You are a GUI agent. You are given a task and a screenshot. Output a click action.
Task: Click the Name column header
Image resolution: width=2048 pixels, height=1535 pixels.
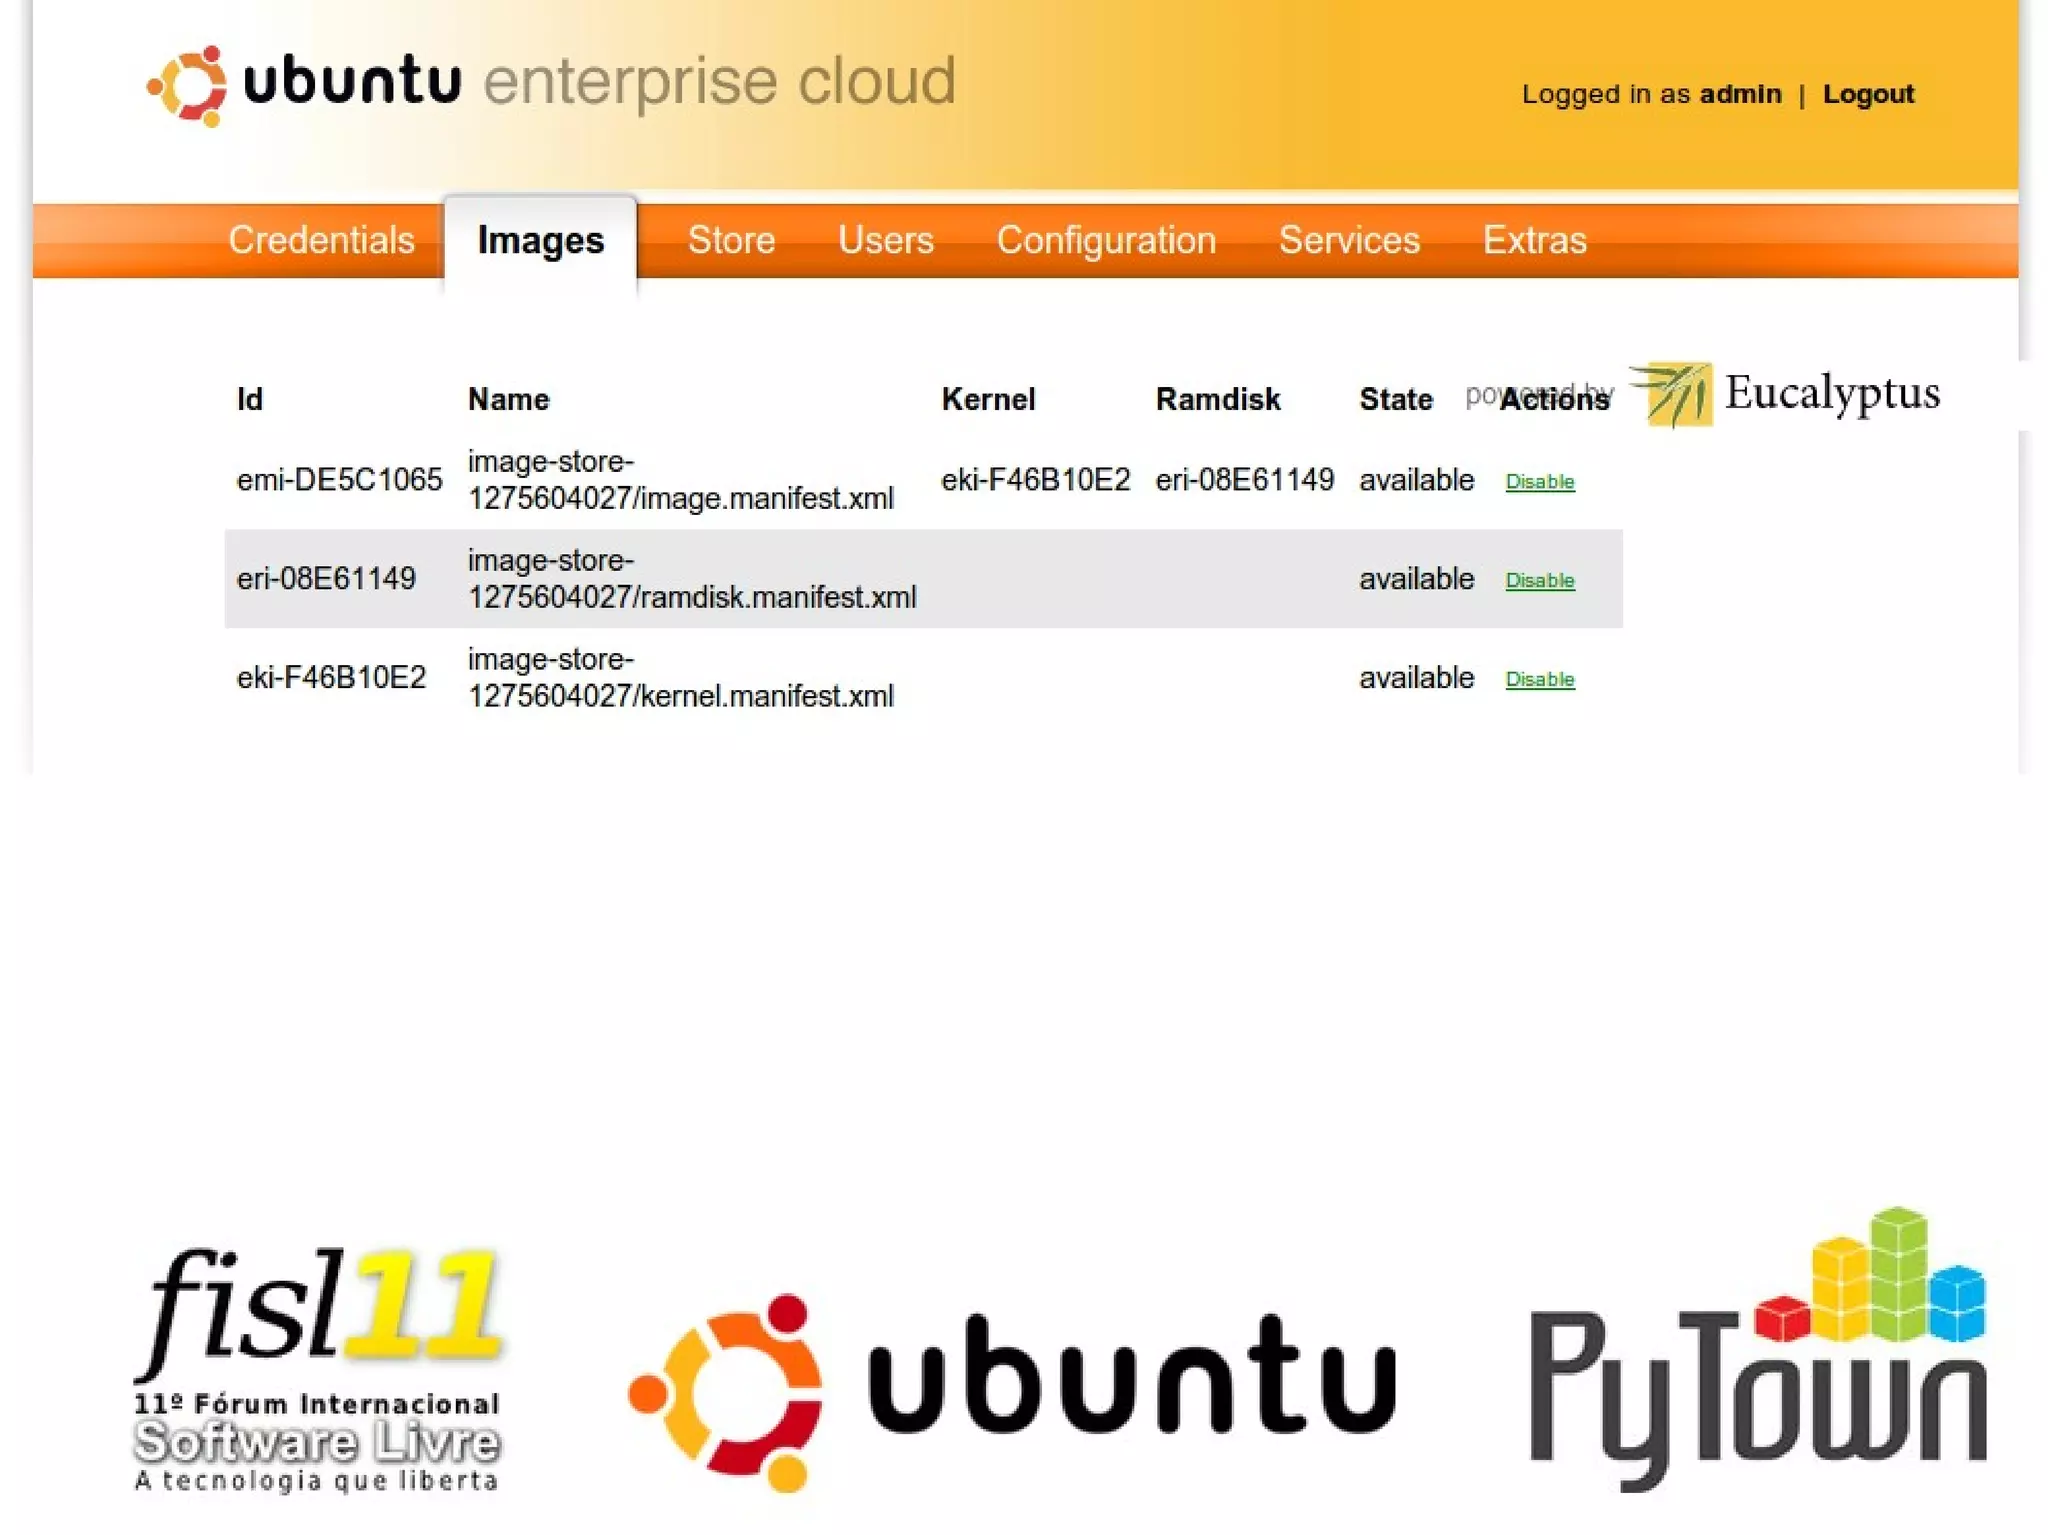(508, 399)
